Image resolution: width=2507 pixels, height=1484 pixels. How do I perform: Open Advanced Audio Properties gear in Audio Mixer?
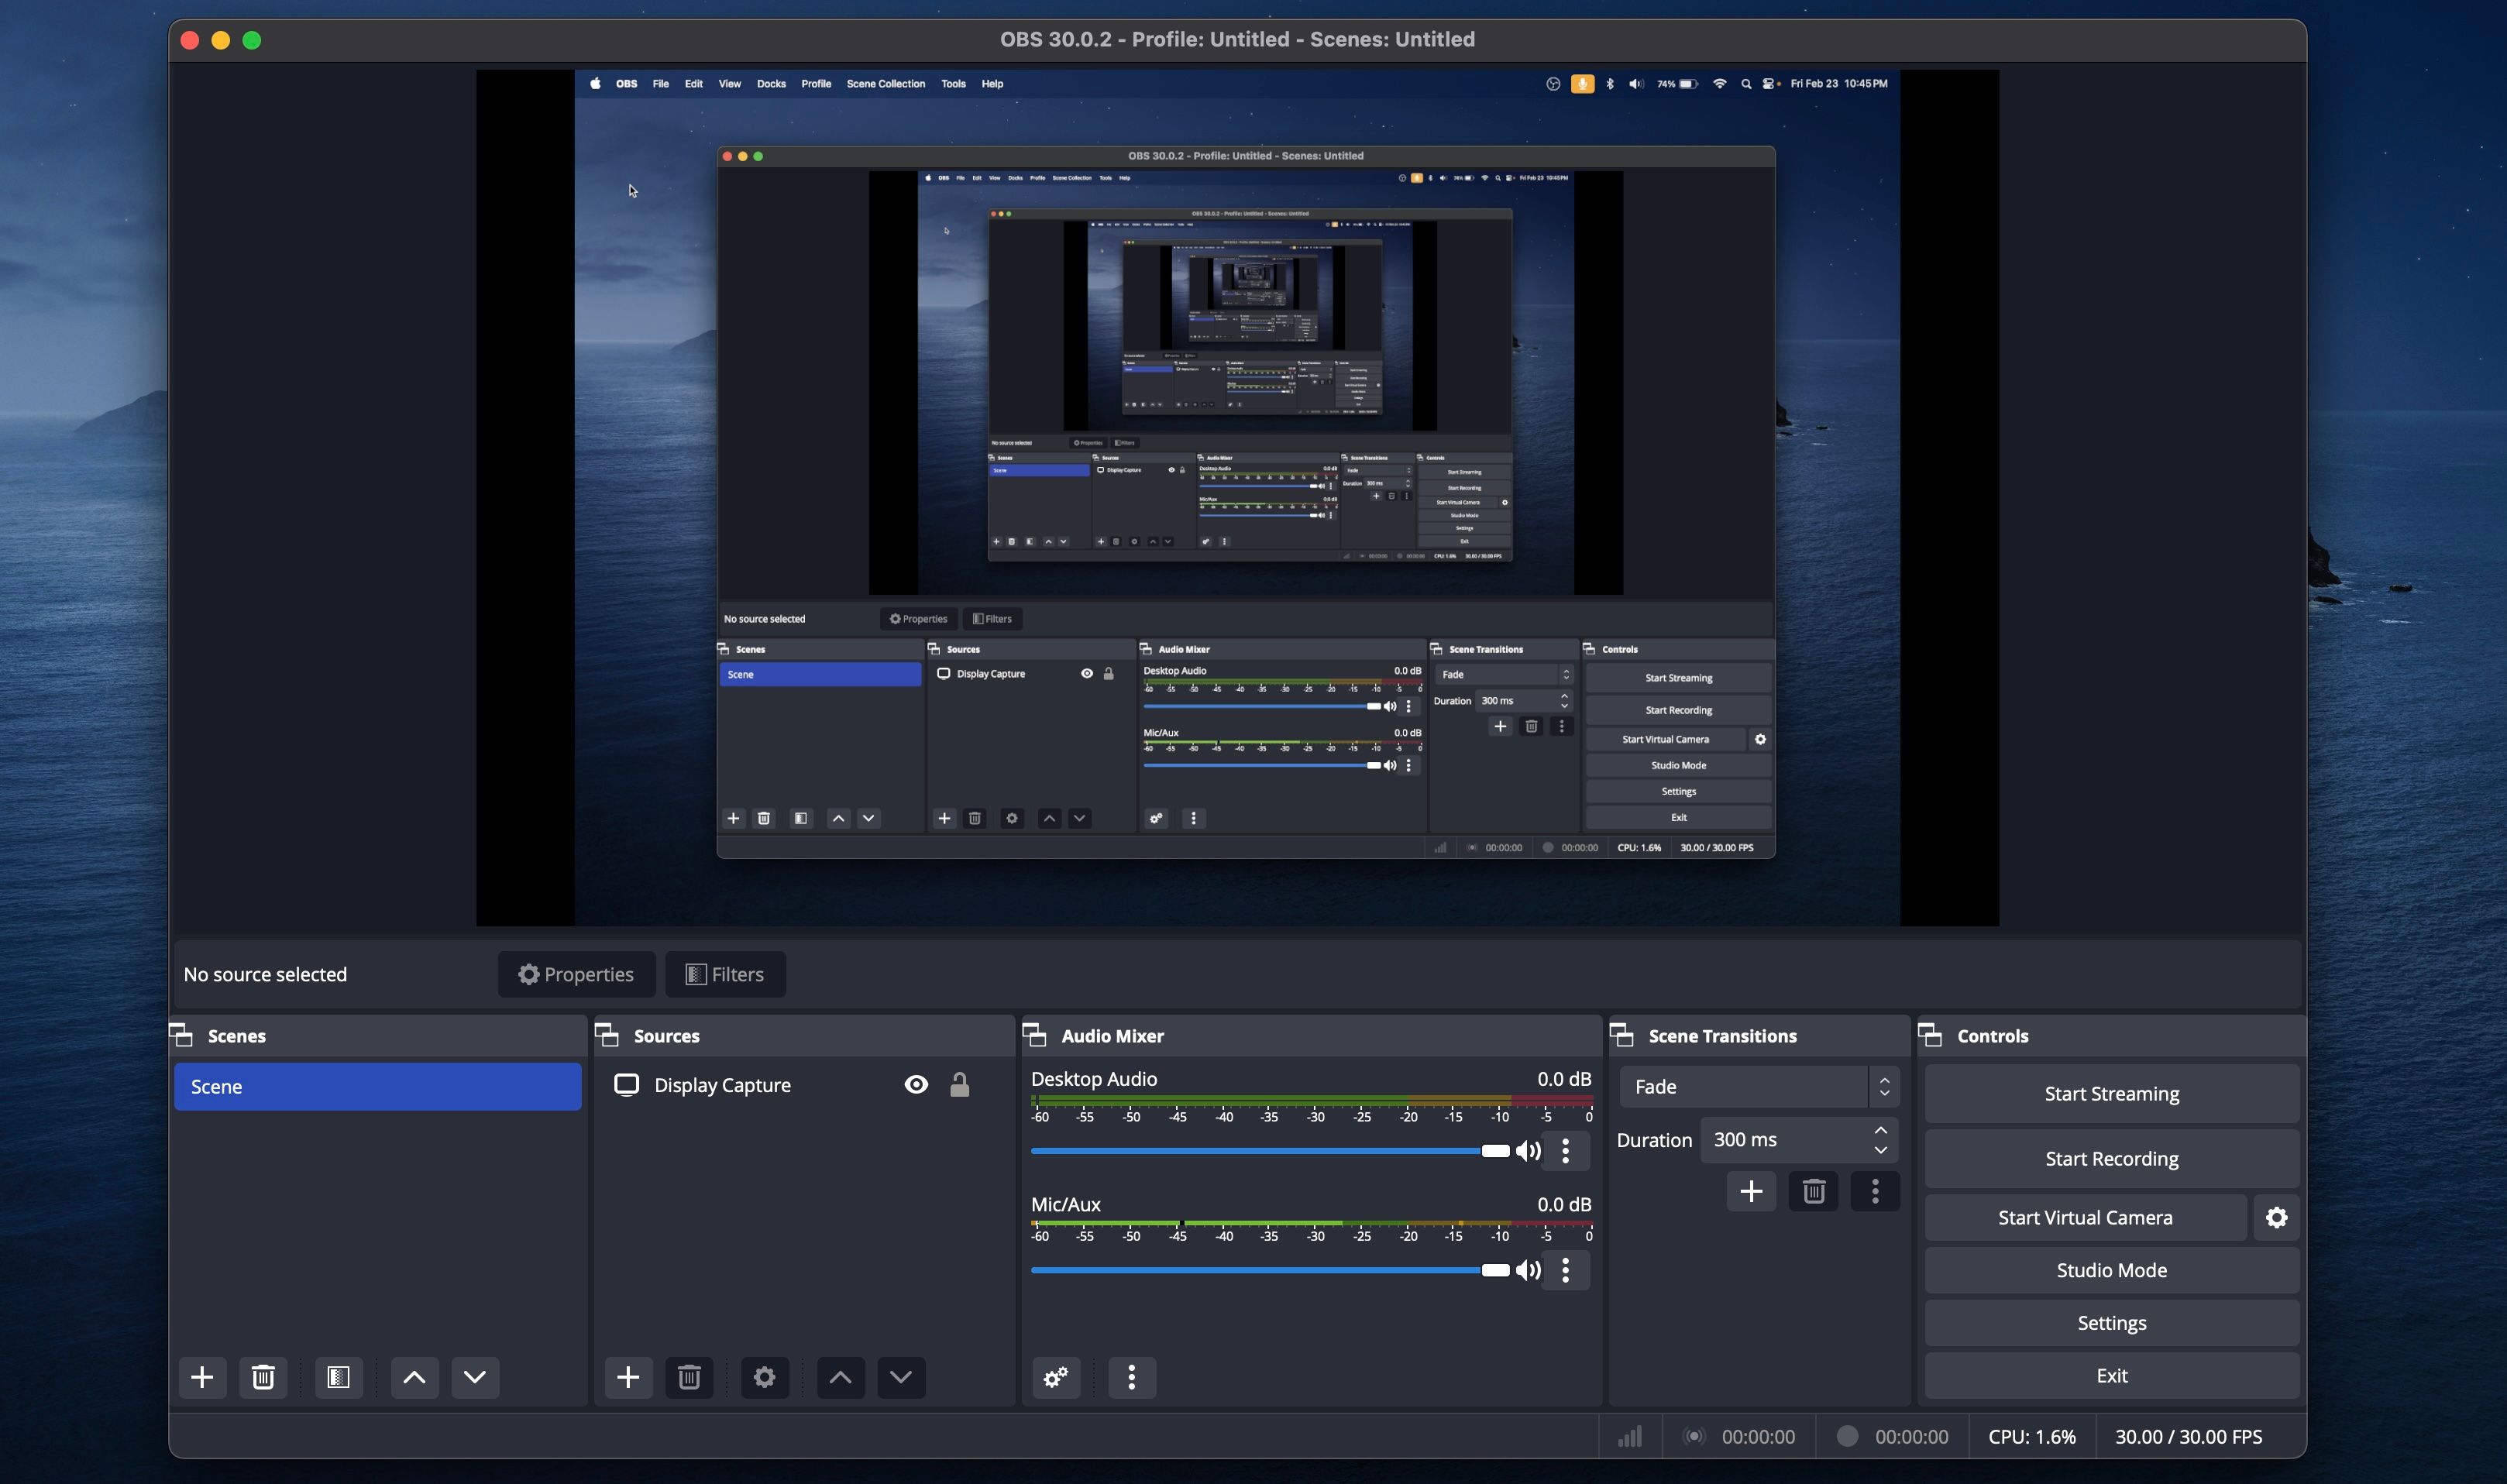click(x=1056, y=1377)
